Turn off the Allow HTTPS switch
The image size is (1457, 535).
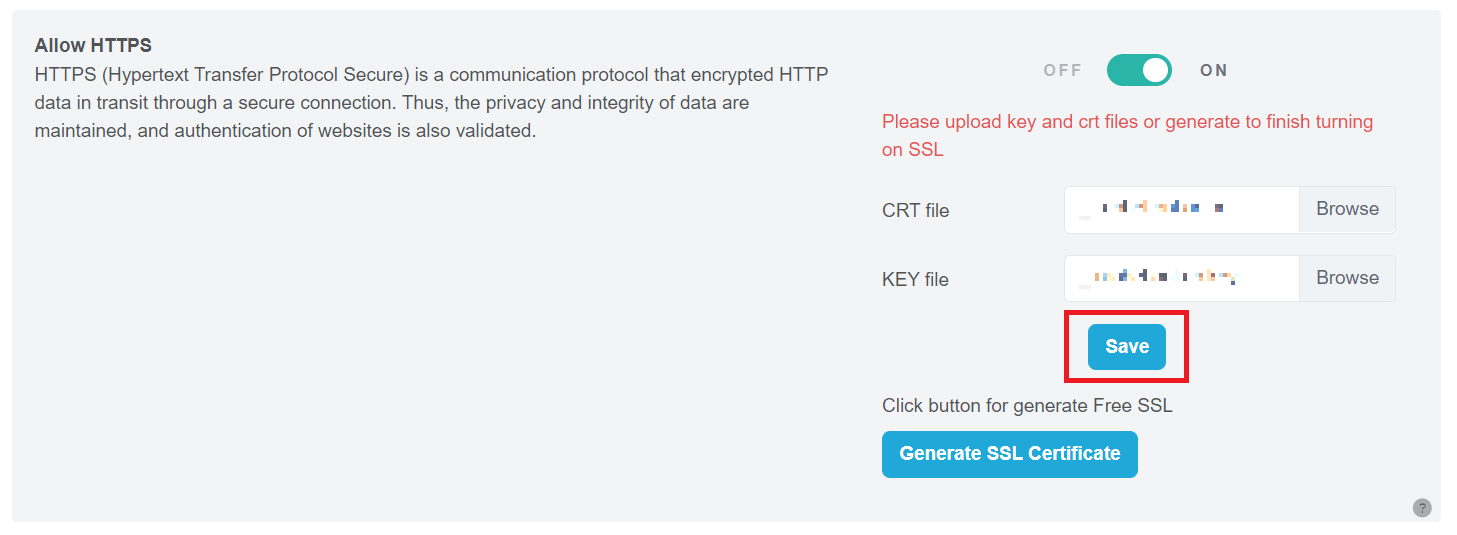tap(1139, 70)
